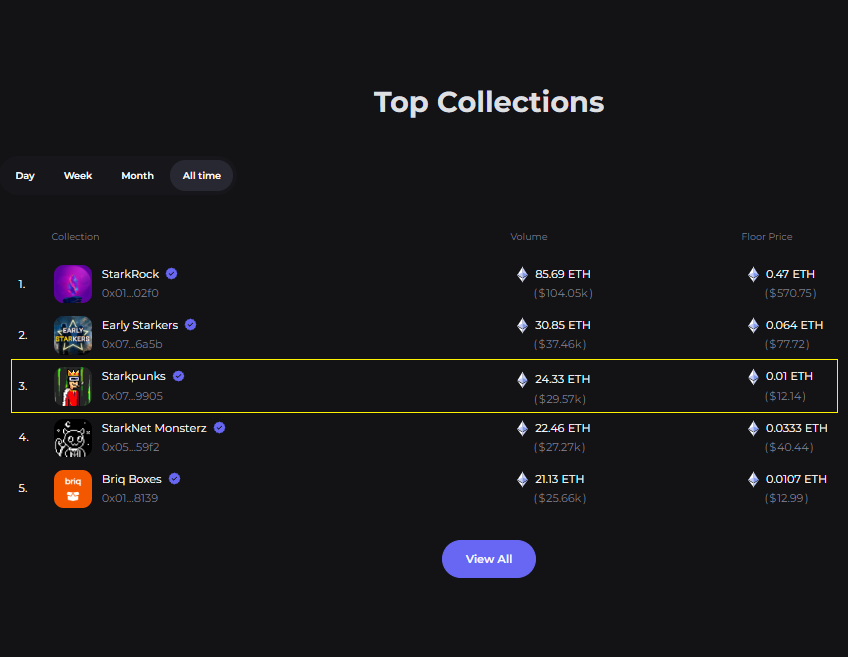Viewport: 848px width, 657px height.
Task: Open the Starkpunks name link
Action: [134, 376]
